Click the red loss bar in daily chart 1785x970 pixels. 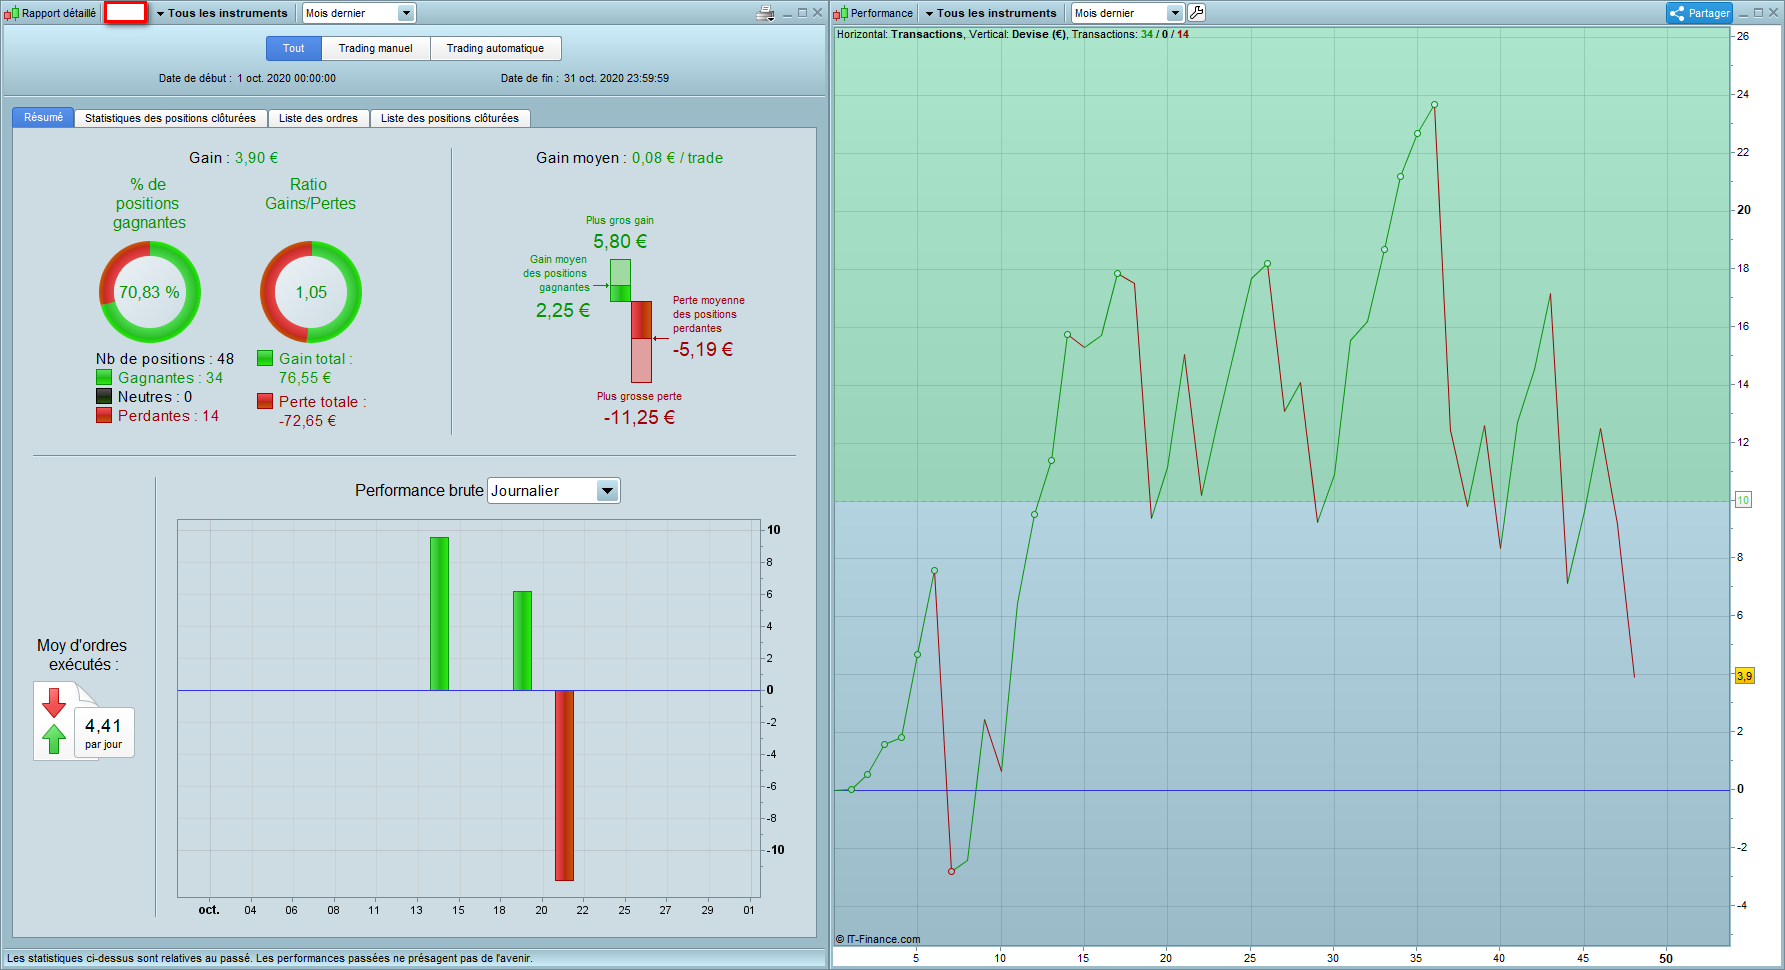coord(564,785)
